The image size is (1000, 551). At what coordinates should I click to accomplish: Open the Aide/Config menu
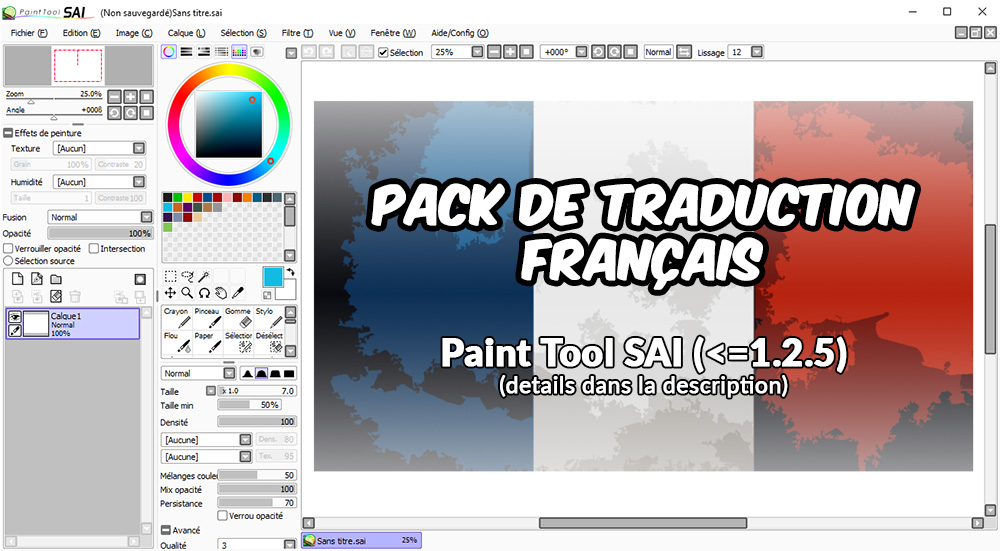click(x=459, y=33)
